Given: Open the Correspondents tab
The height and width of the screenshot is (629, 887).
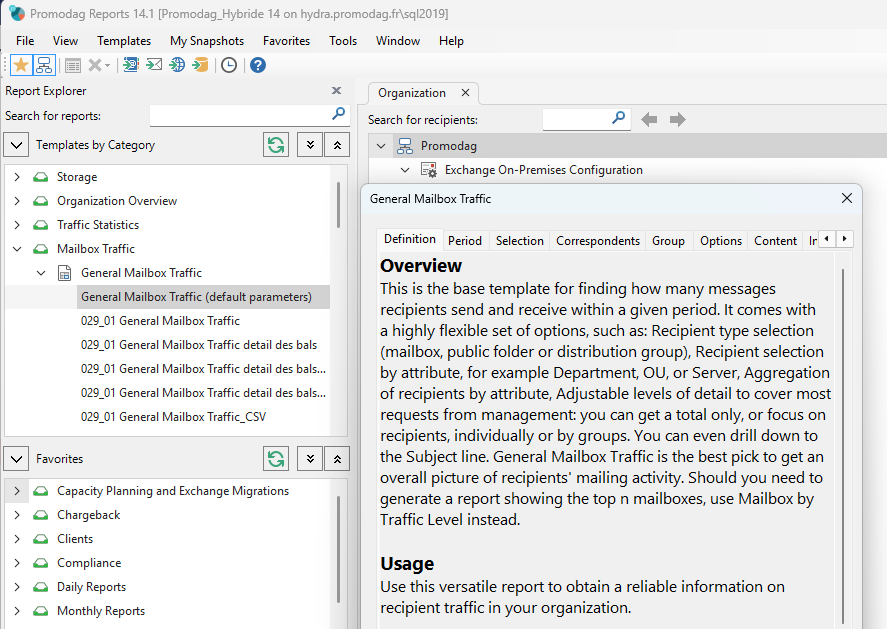Looking at the screenshot, I should point(598,241).
